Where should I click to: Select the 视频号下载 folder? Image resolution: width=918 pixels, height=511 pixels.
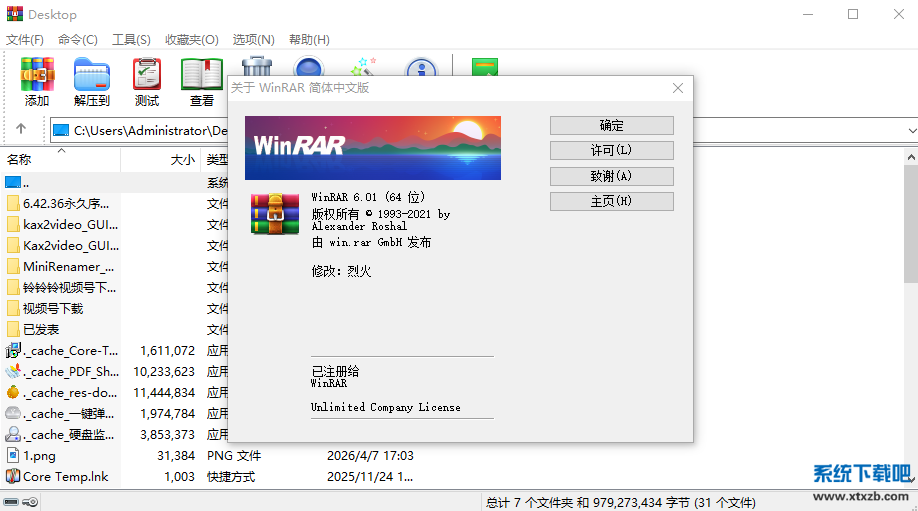(x=53, y=308)
